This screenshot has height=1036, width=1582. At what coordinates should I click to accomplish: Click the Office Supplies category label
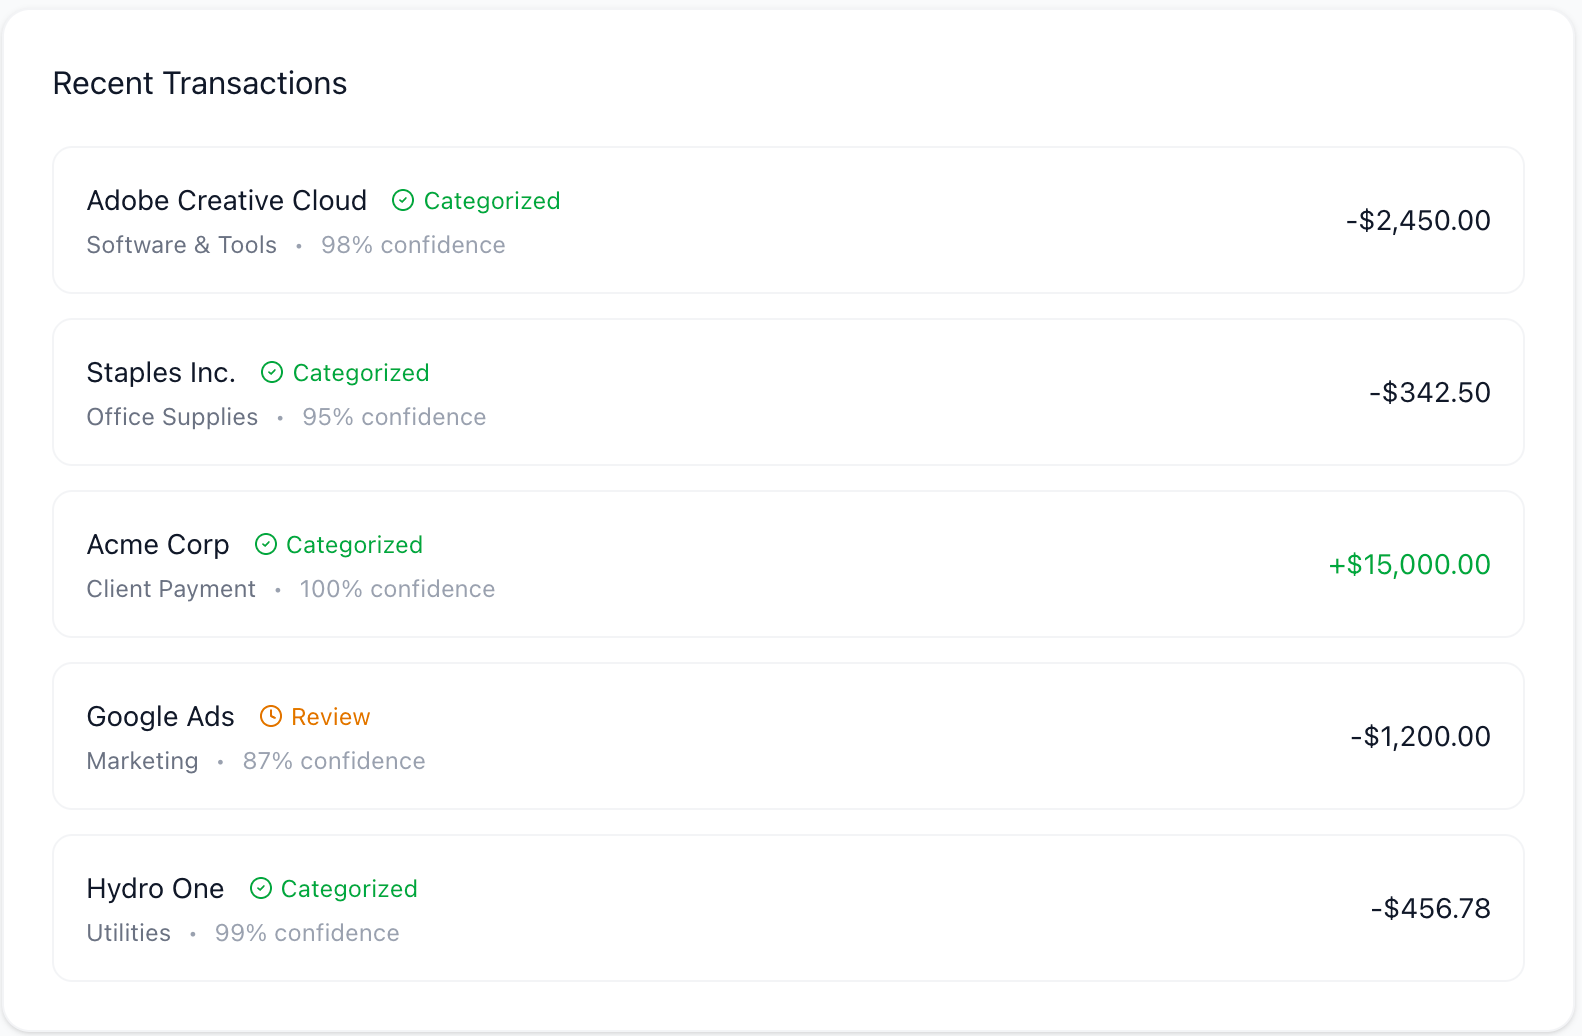pos(172,417)
